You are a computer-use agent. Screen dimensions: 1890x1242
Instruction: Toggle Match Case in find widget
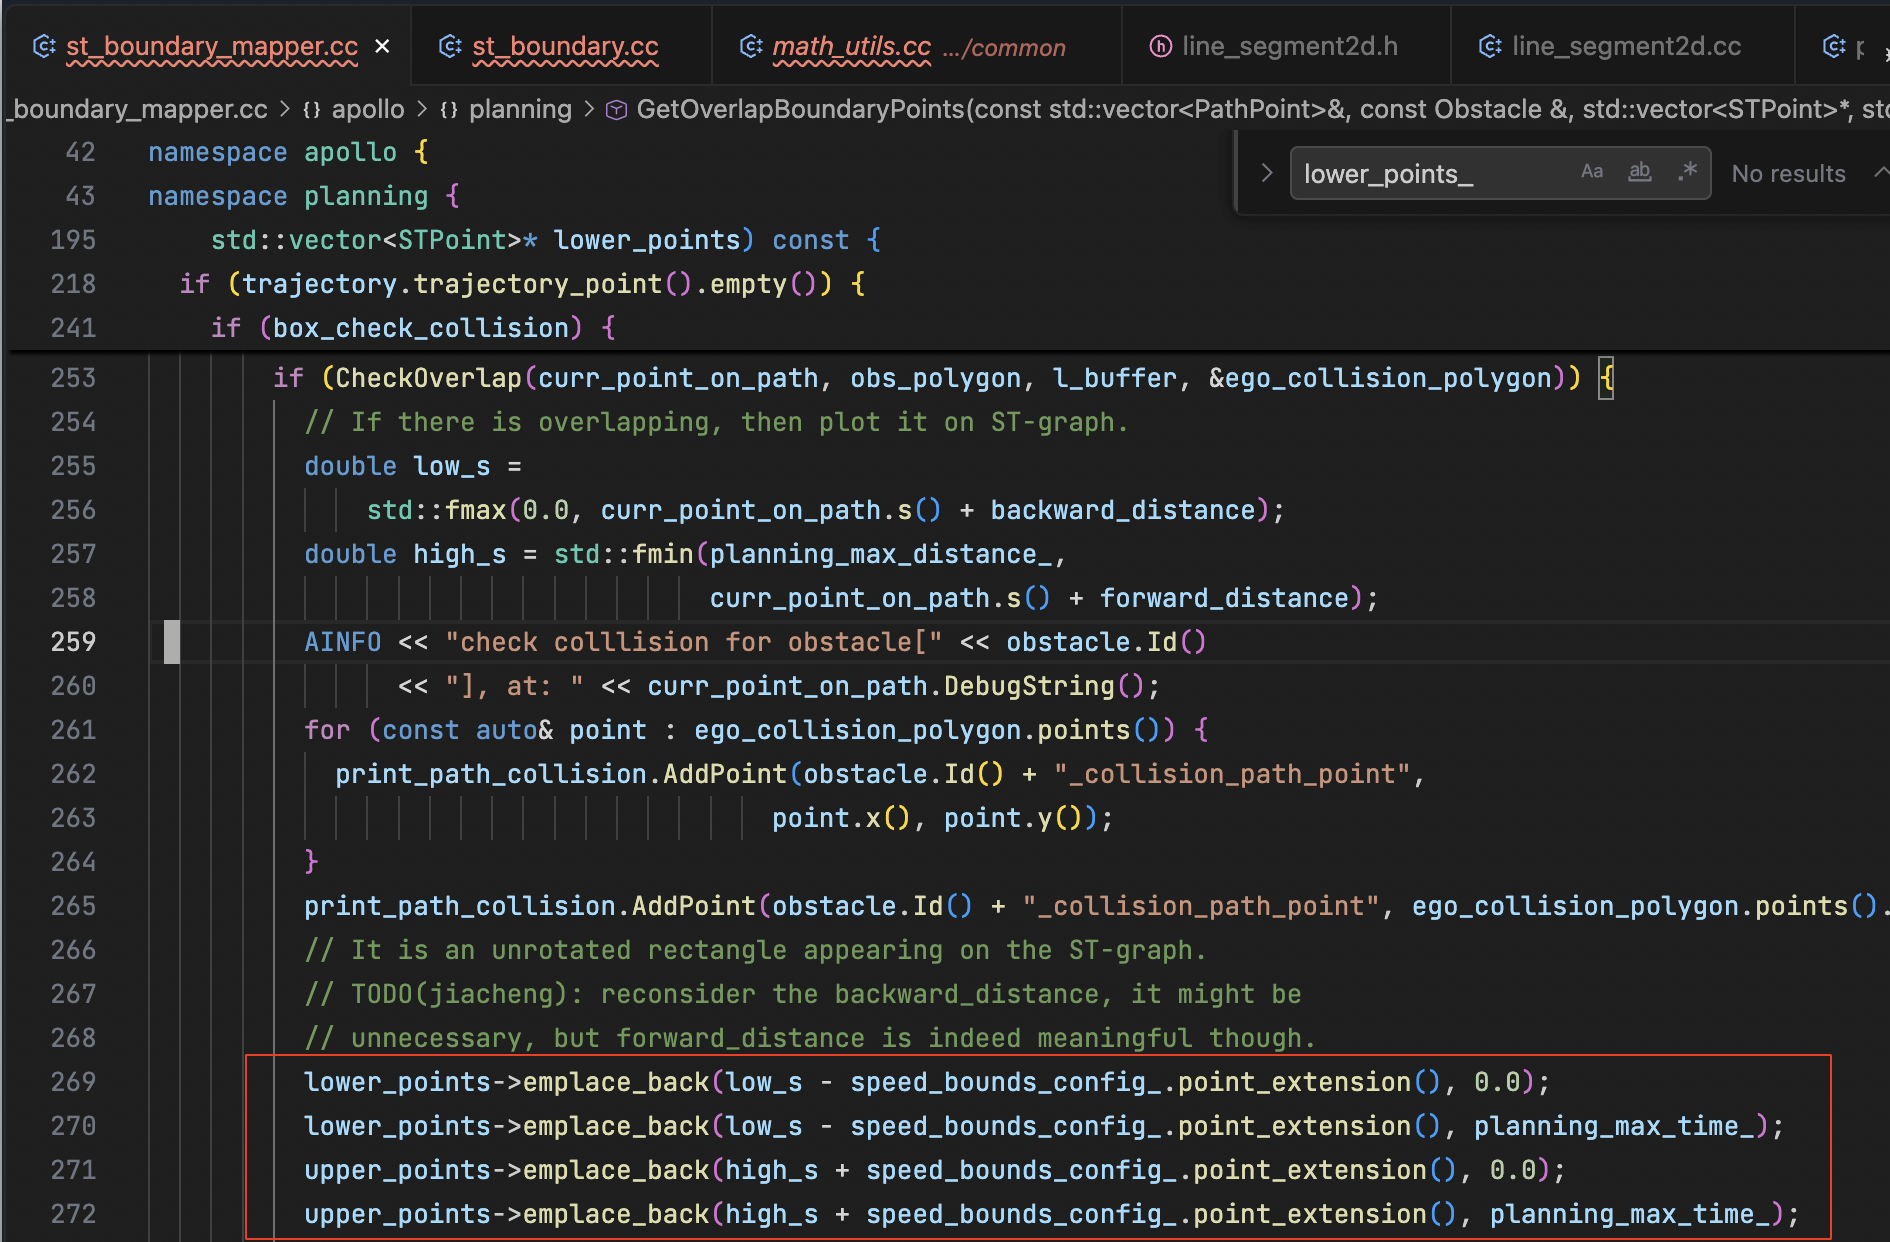(1591, 172)
